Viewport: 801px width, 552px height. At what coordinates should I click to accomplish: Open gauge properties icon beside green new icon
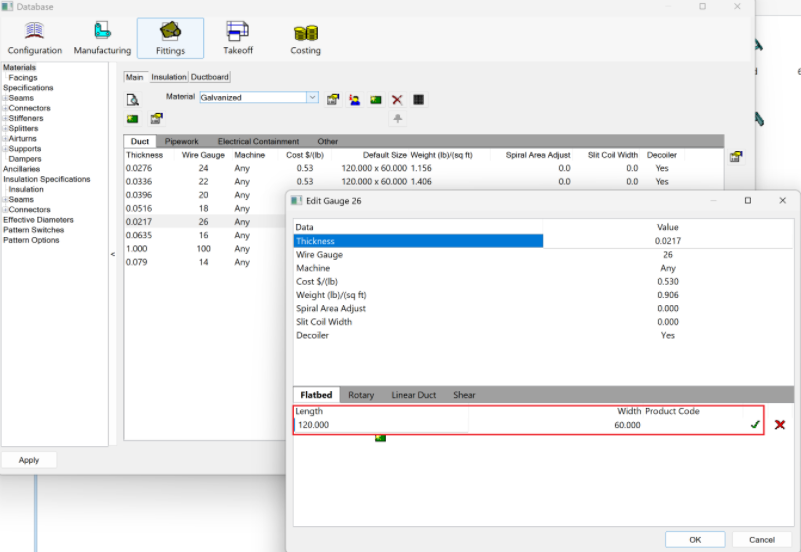pos(156,119)
